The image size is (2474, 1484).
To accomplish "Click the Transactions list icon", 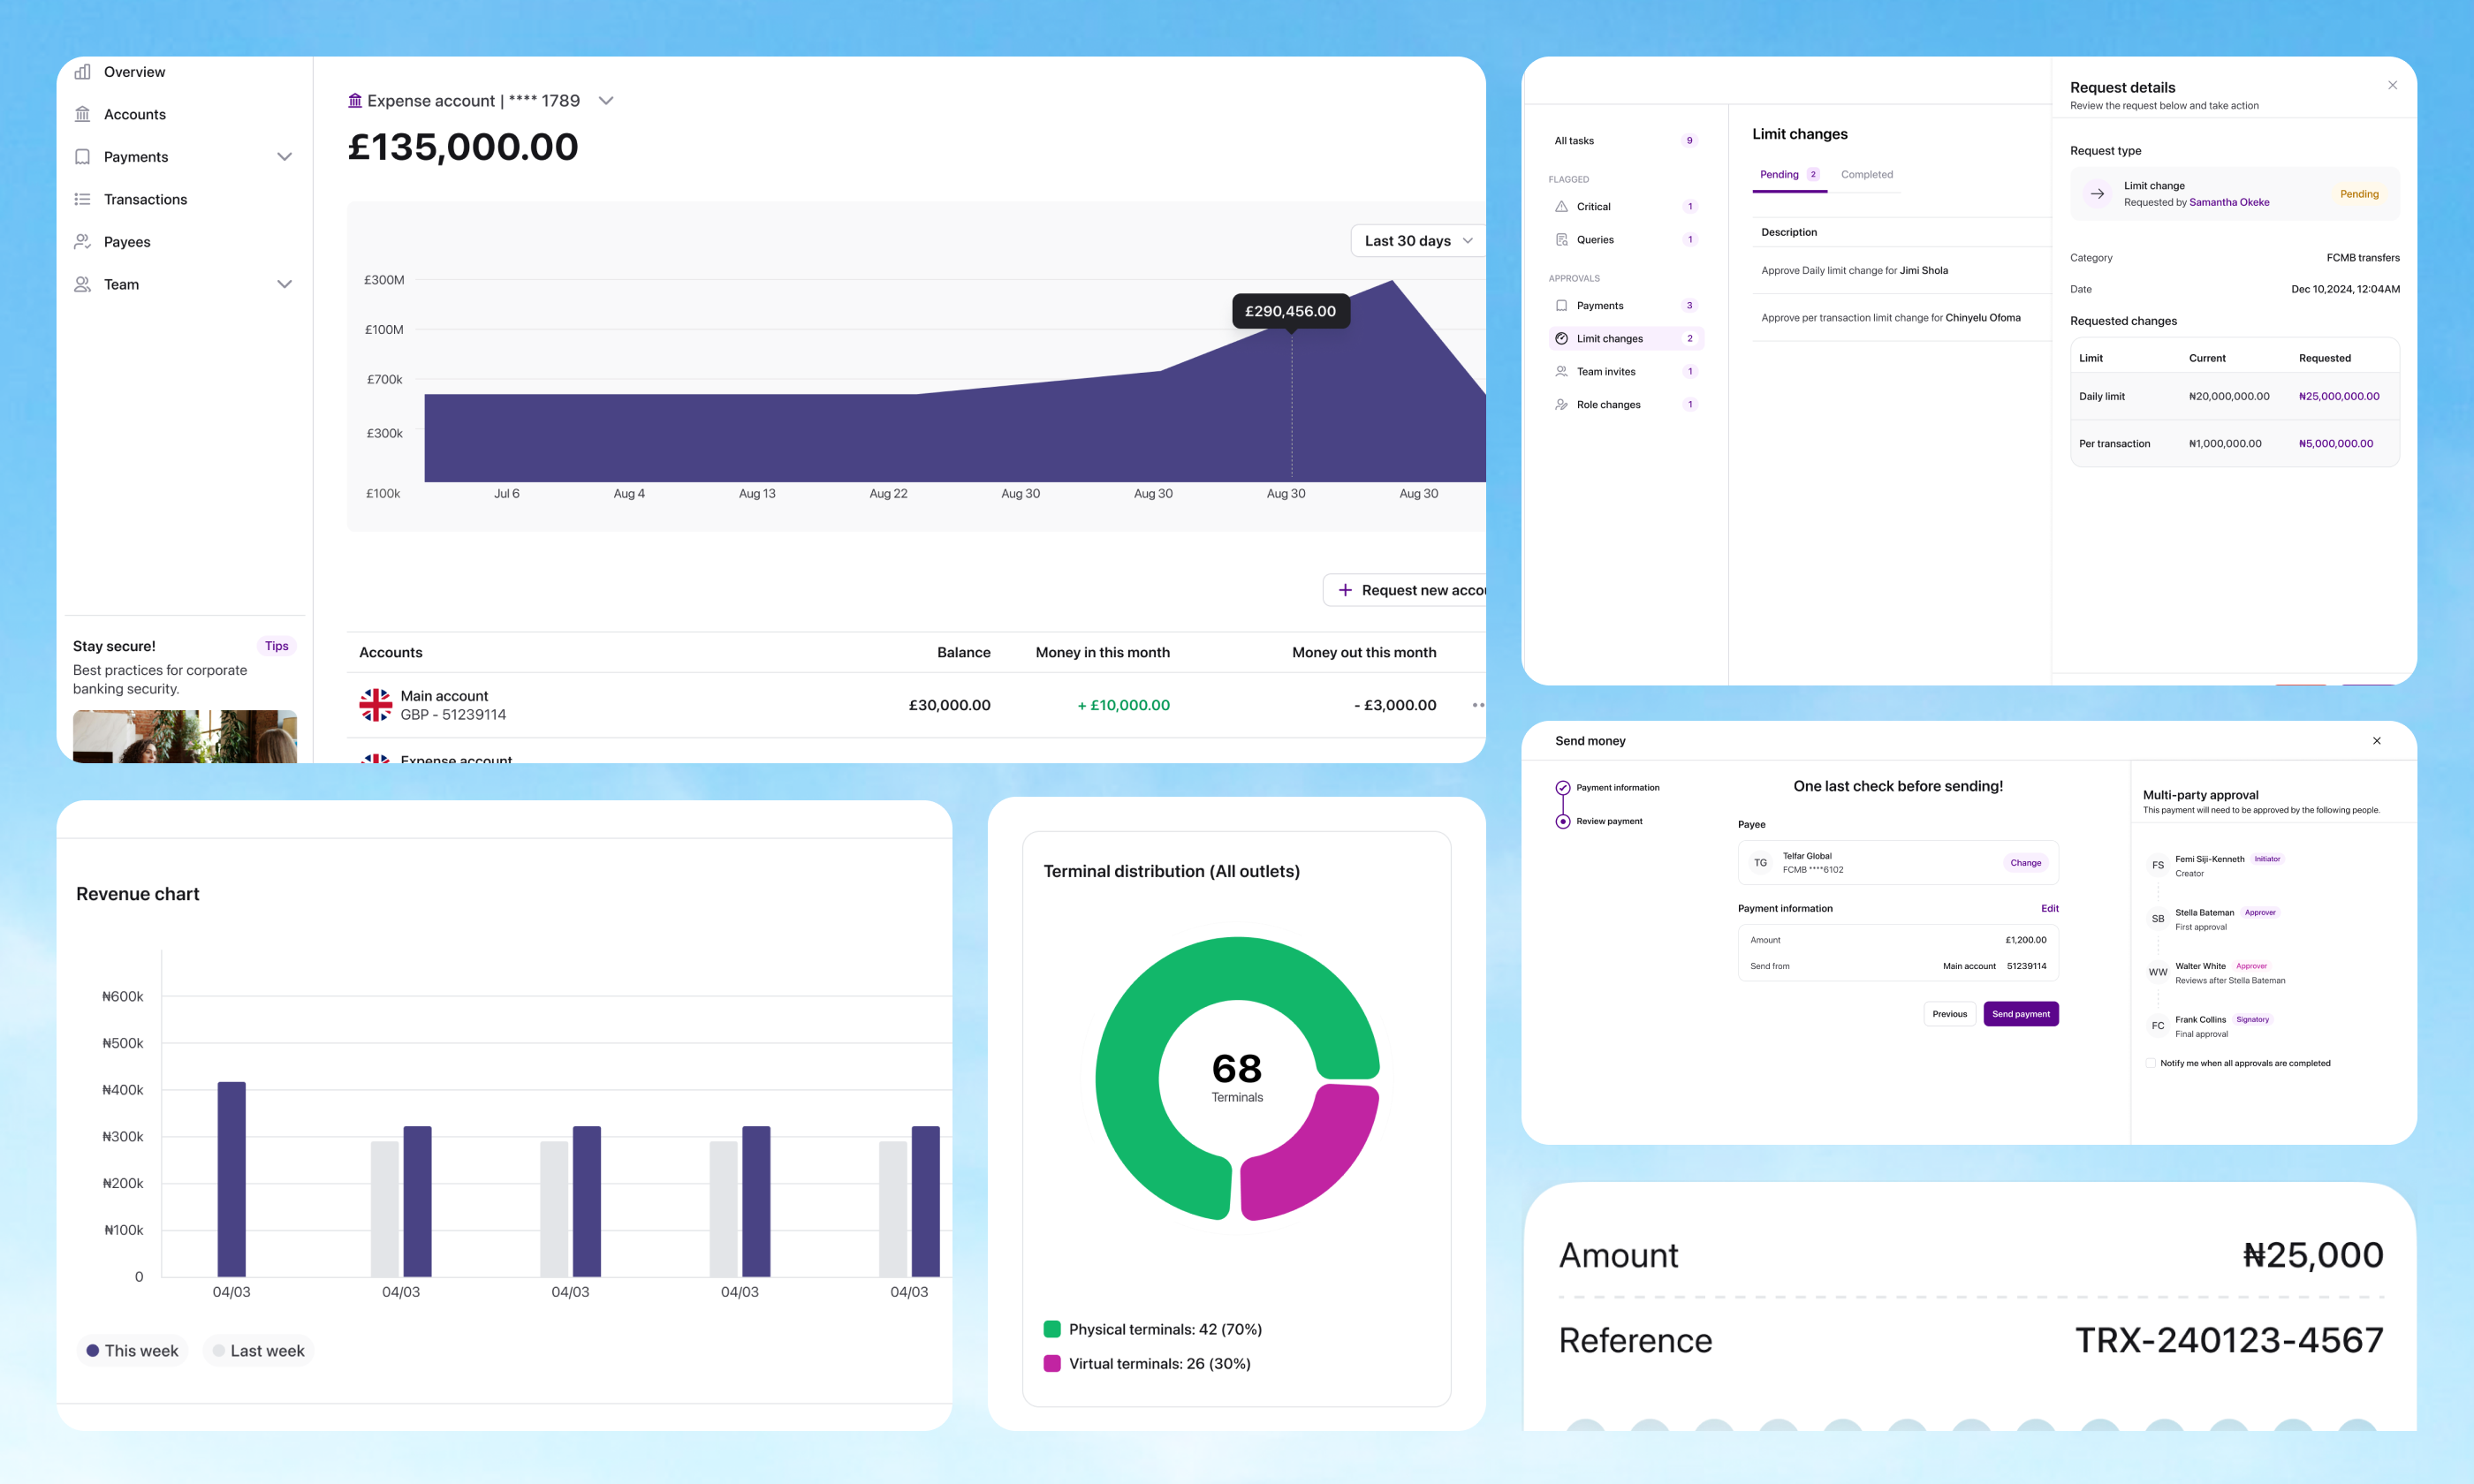I will 83,199.
